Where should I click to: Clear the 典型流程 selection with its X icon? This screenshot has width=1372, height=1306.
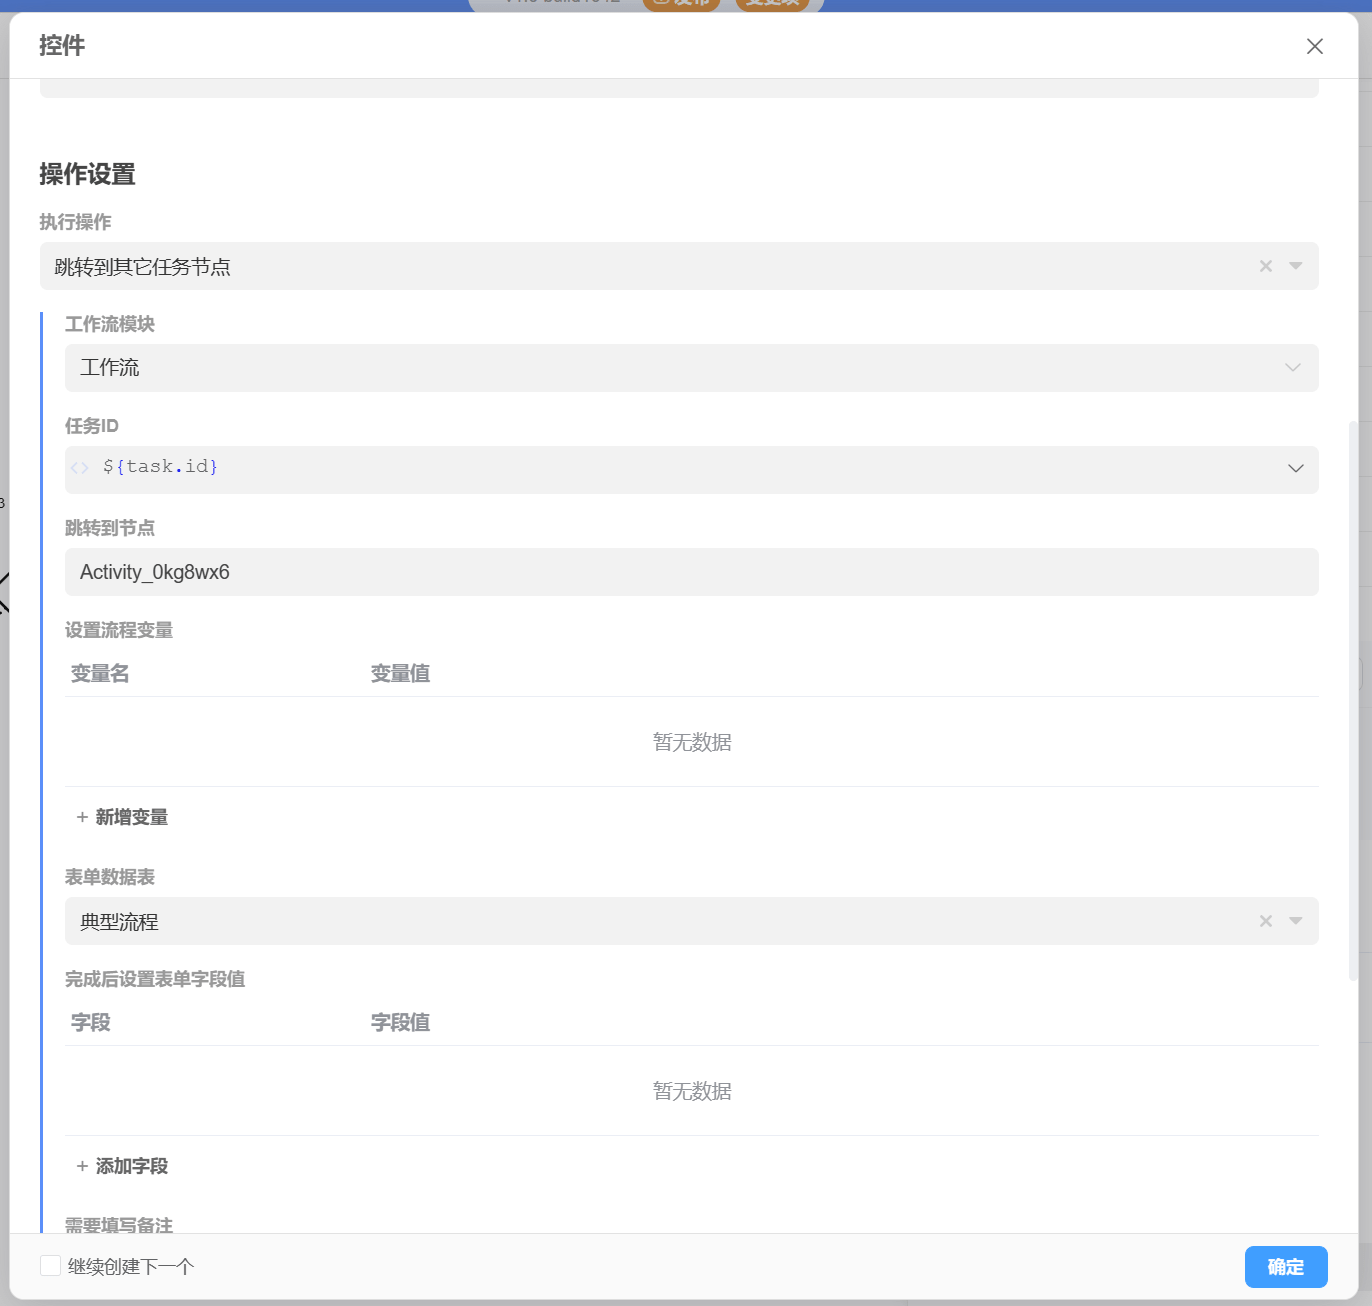tap(1265, 921)
